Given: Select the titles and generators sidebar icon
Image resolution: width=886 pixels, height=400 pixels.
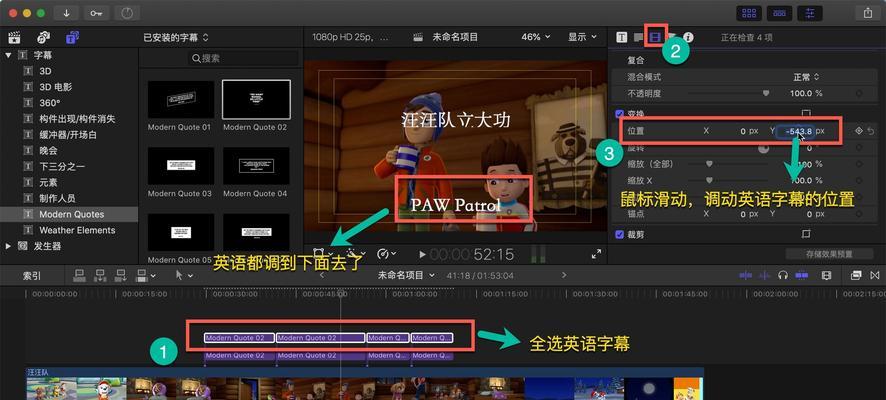Looking at the screenshot, I should tap(73, 37).
